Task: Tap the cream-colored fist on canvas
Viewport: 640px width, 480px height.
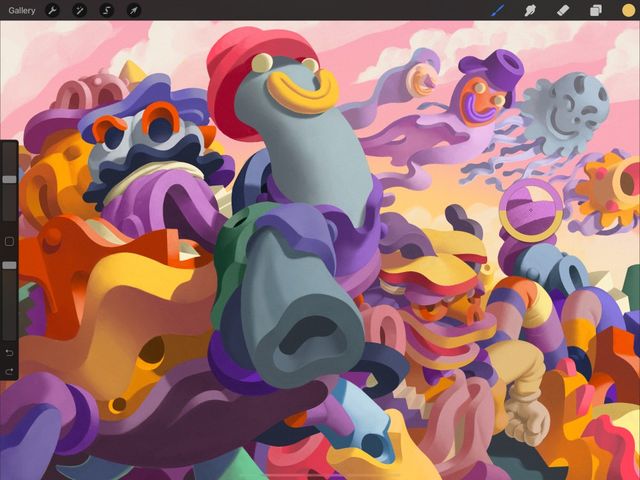Action: point(527,422)
